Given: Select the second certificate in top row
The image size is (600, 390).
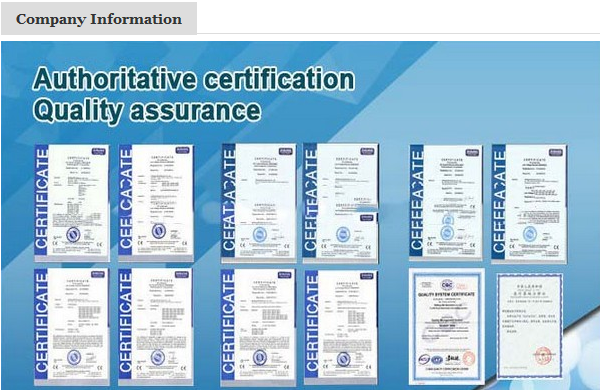Looking at the screenshot, I should pyautogui.click(x=156, y=203).
